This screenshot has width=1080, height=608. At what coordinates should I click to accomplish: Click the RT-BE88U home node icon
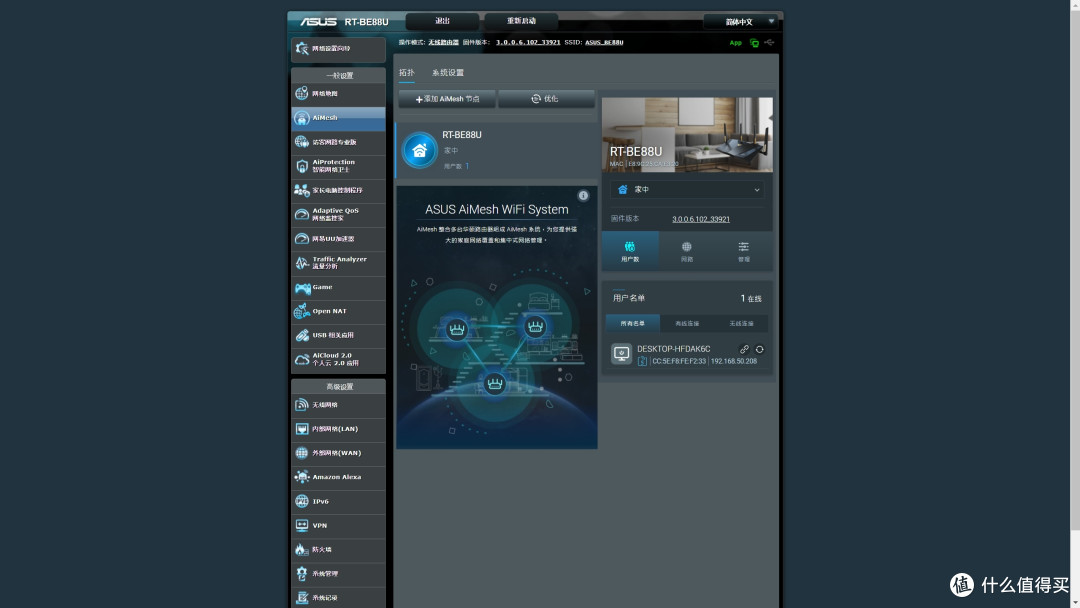coord(419,150)
